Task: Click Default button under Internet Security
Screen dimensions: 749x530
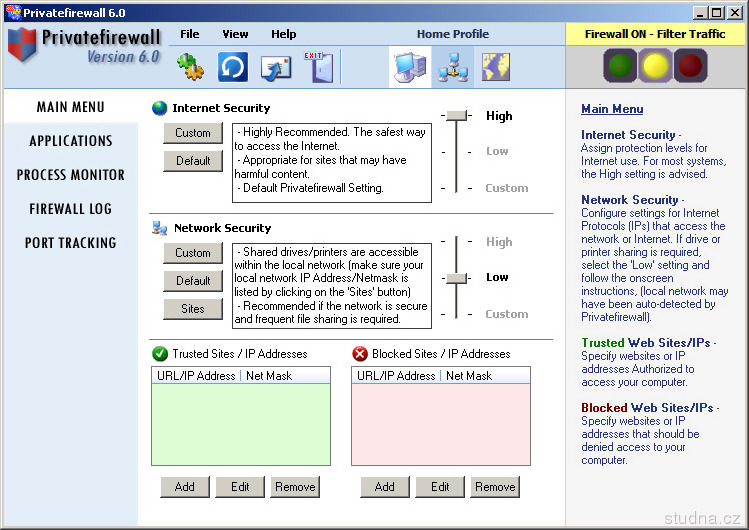Action: (x=193, y=161)
